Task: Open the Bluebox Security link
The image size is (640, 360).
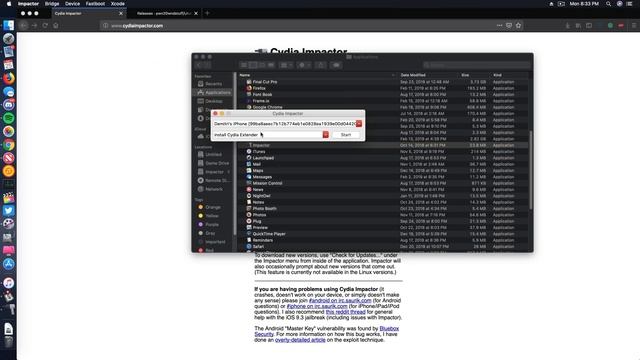Action: [327, 331]
